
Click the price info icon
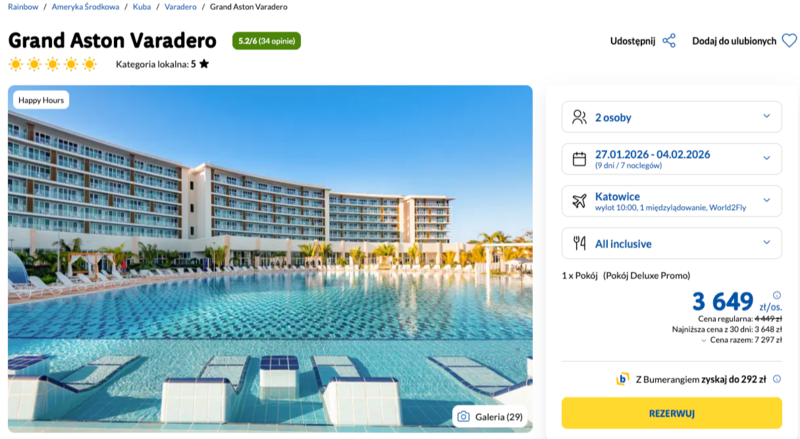(777, 295)
